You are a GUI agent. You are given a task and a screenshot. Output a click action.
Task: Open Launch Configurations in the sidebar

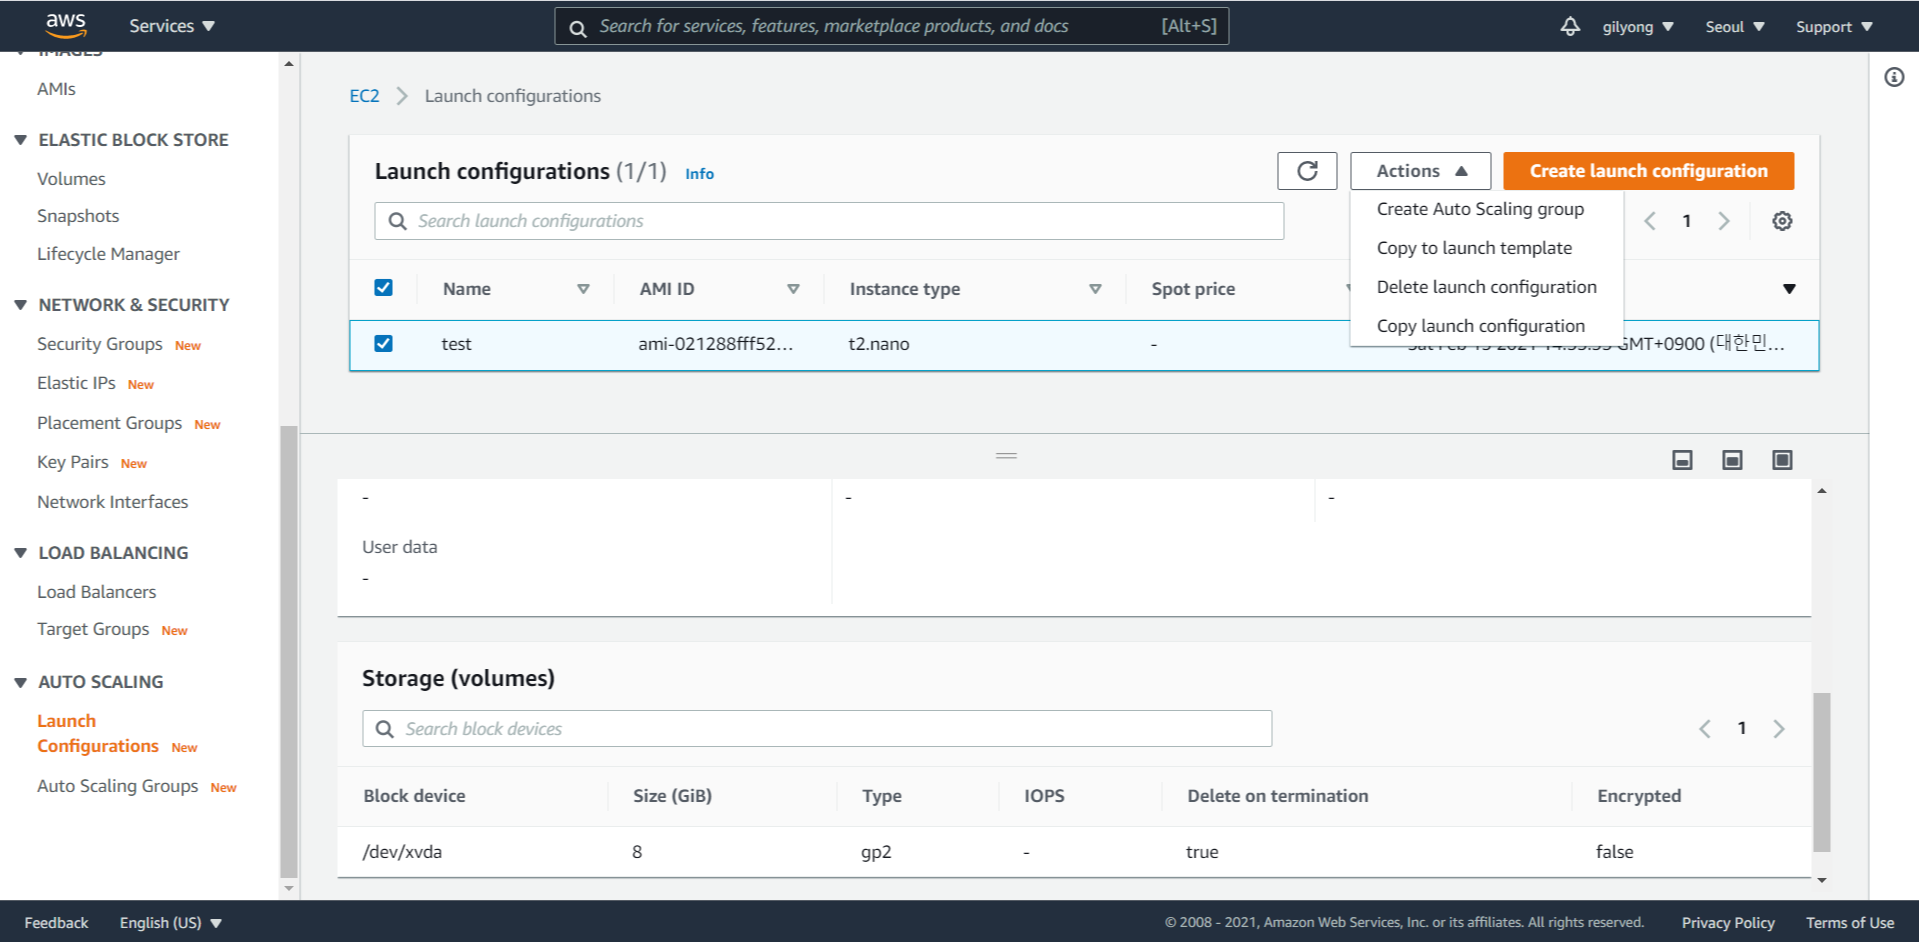point(97,734)
